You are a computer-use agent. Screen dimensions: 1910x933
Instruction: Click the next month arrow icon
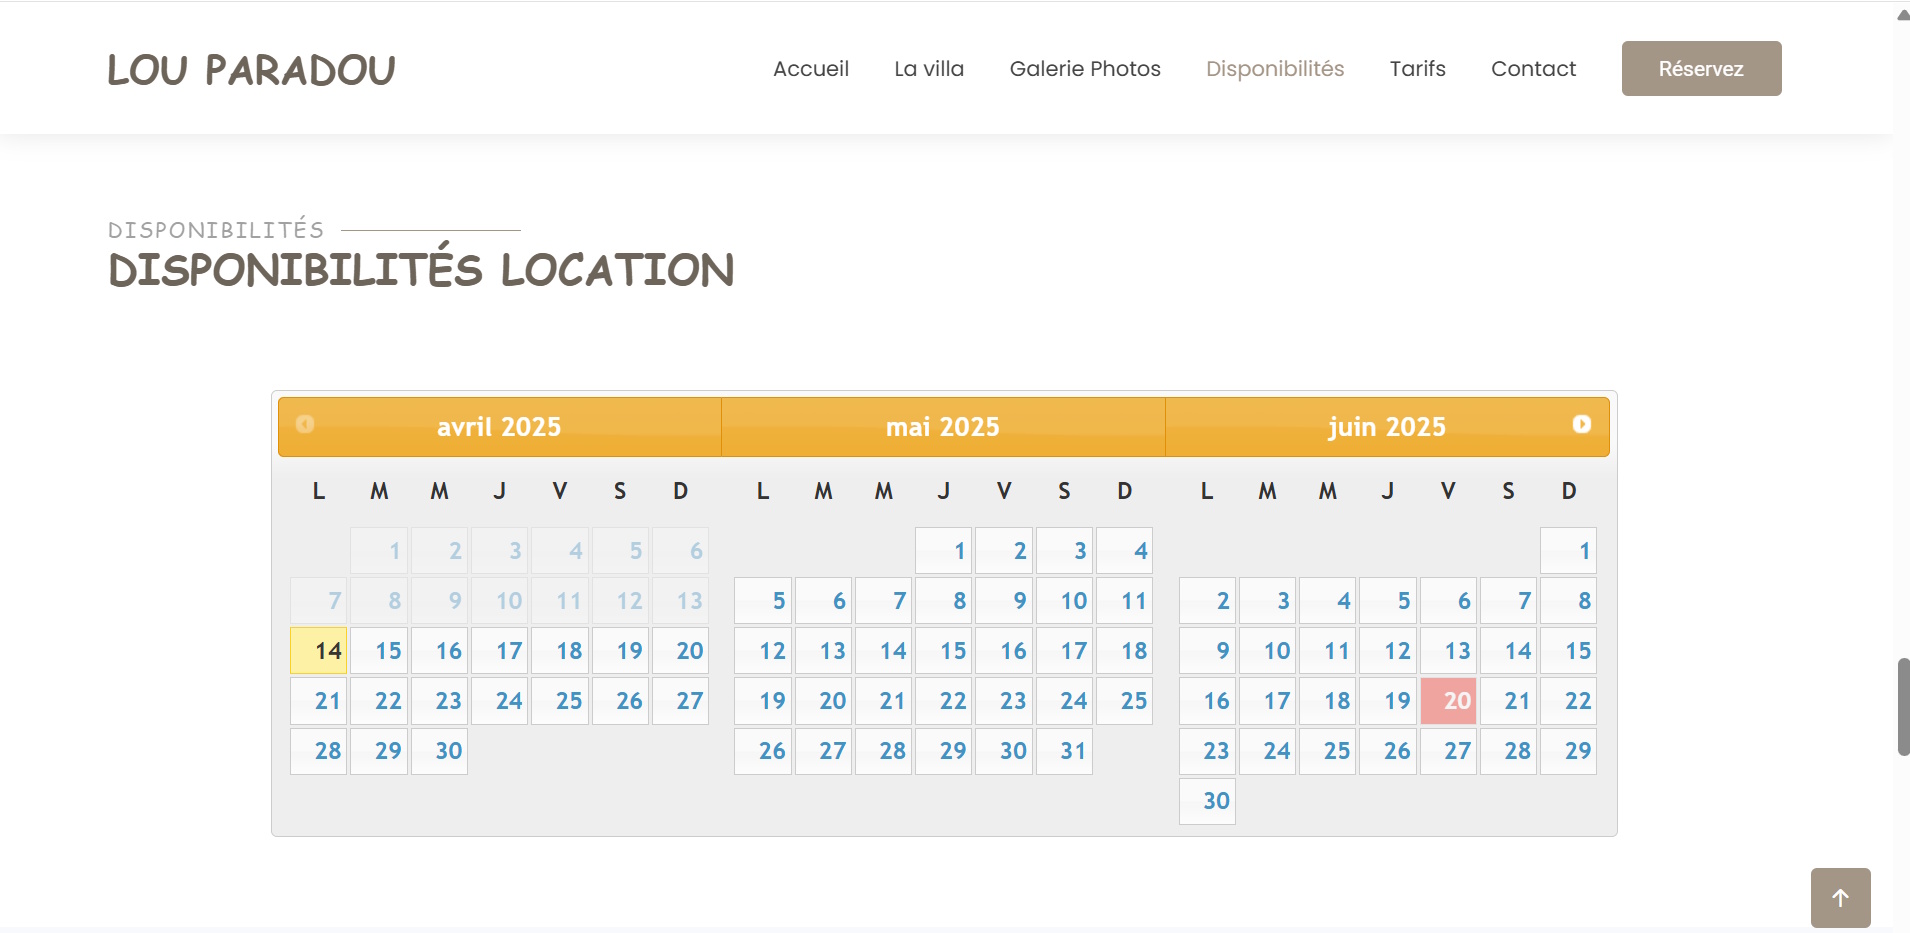click(1581, 424)
